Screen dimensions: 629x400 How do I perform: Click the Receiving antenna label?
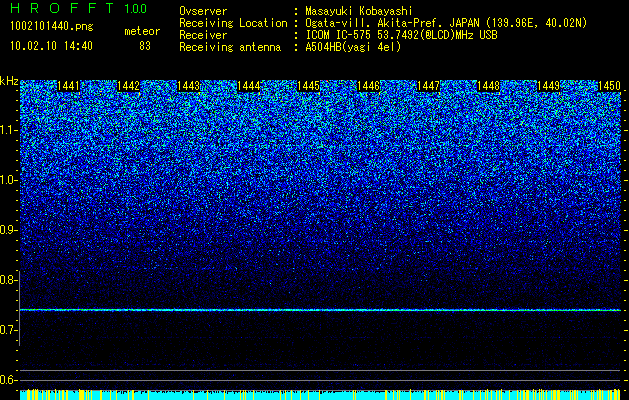click(x=230, y=47)
